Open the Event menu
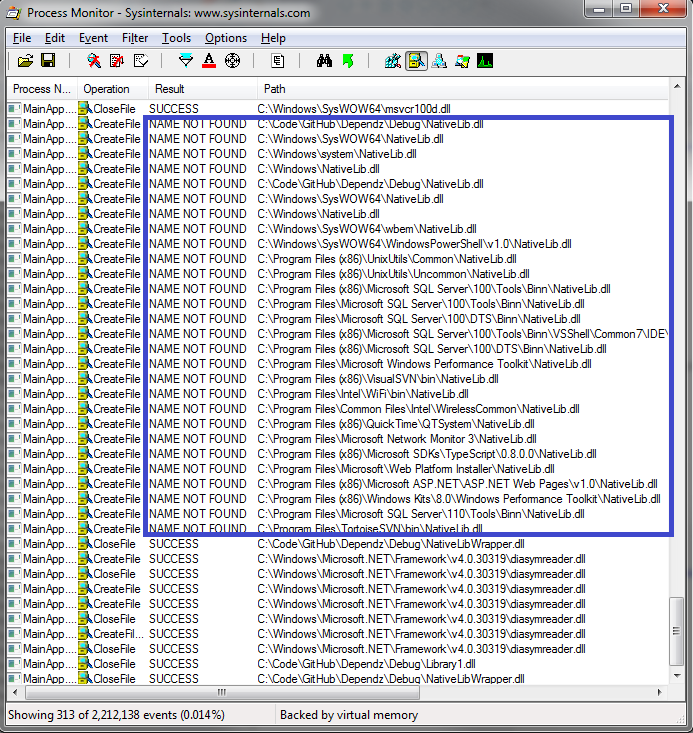The width and height of the screenshot is (693, 733). (x=93, y=38)
